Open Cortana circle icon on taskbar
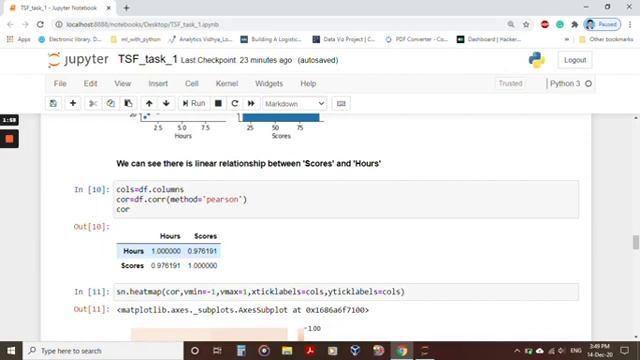This screenshot has height=360, width=640. coord(195,351)
